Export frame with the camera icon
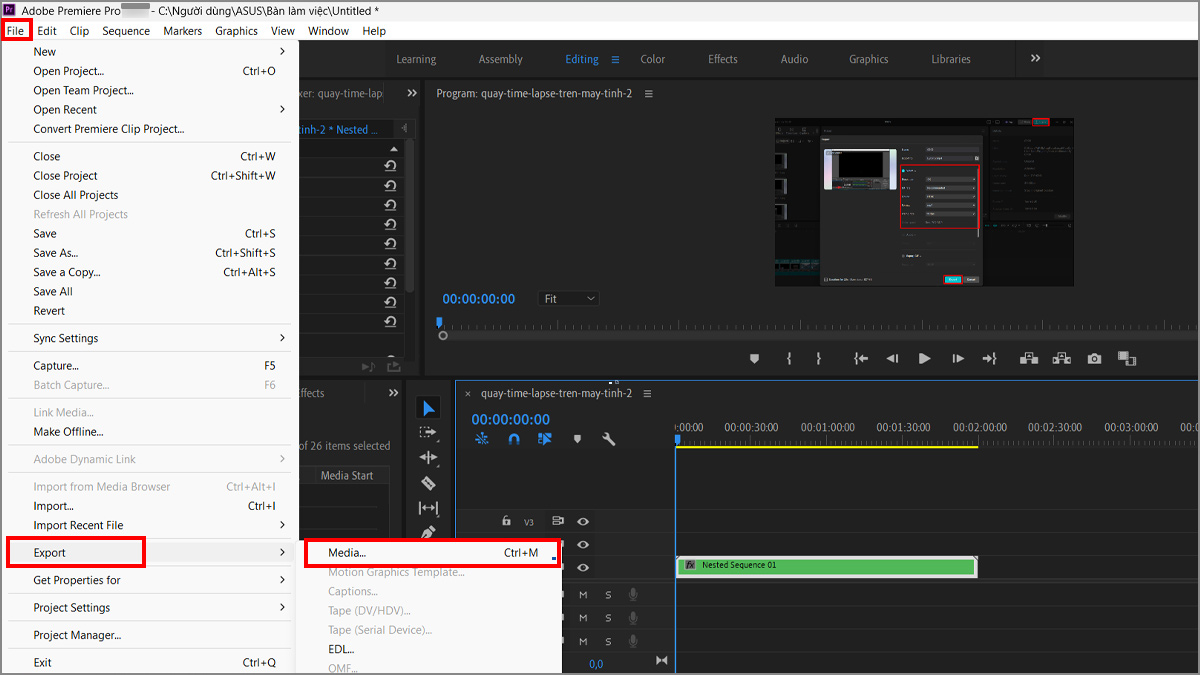1200x675 pixels. (1095, 358)
